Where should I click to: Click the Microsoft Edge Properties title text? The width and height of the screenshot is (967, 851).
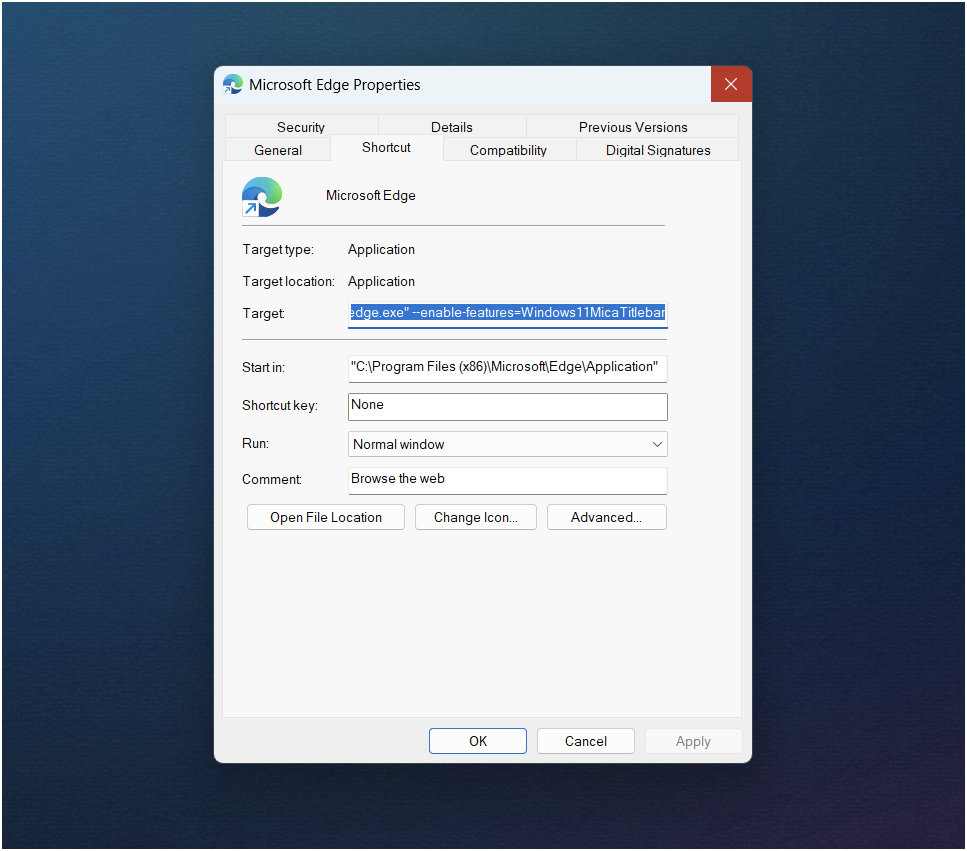(x=335, y=84)
